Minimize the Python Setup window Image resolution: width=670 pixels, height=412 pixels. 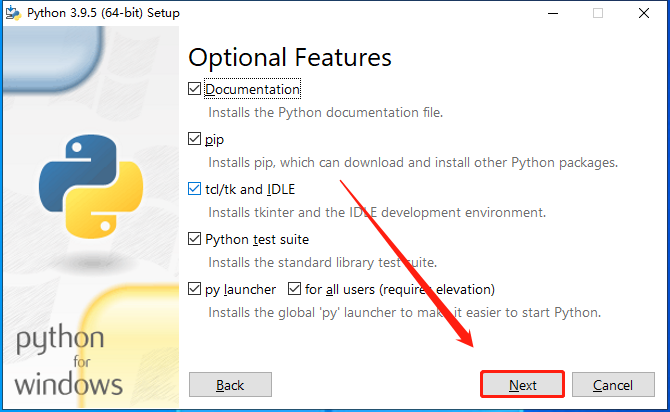[x=553, y=13]
